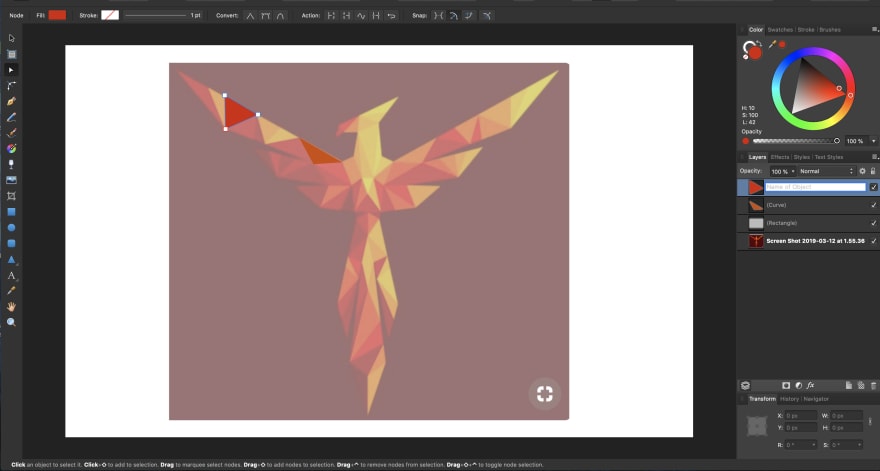880x471 pixels.
Task: Click the Name of Object field
Action: pyautogui.click(x=815, y=187)
